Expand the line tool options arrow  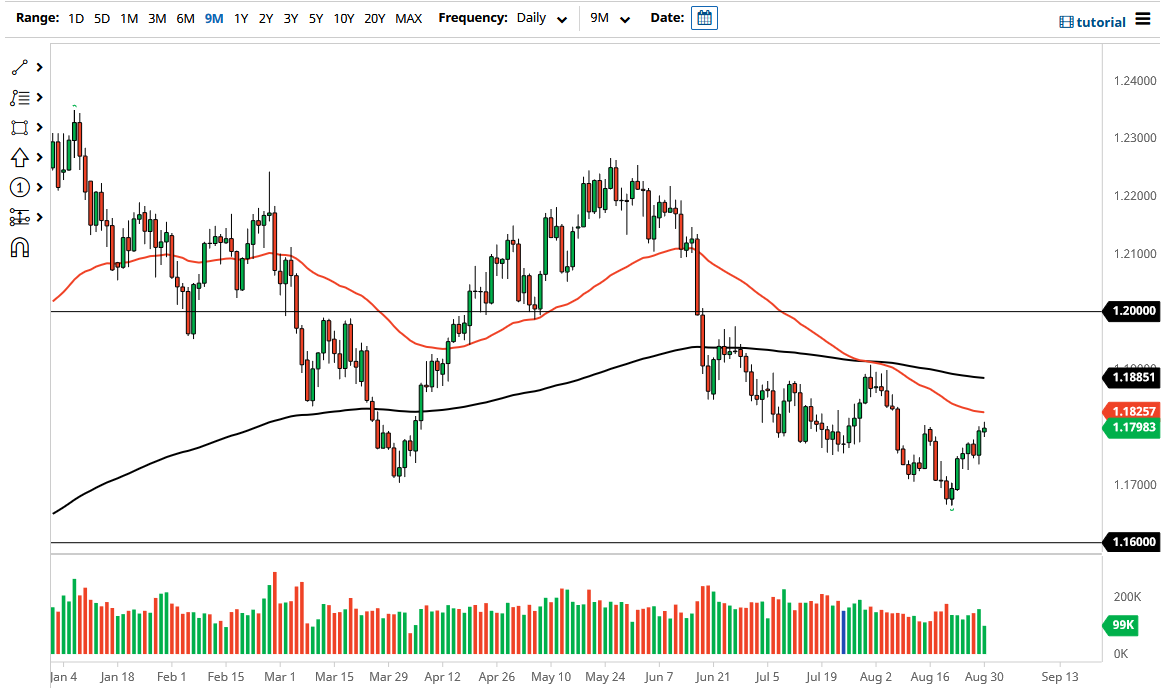click(x=39, y=68)
